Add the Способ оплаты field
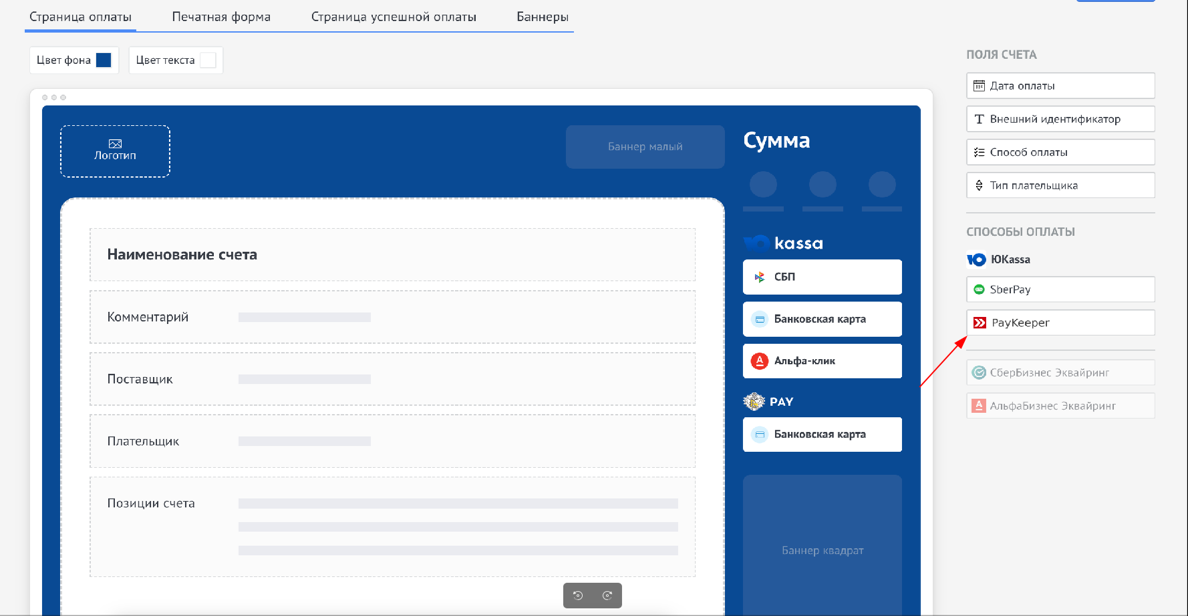This screenshot has width=1188, height=616. [x=1060, y=152]
